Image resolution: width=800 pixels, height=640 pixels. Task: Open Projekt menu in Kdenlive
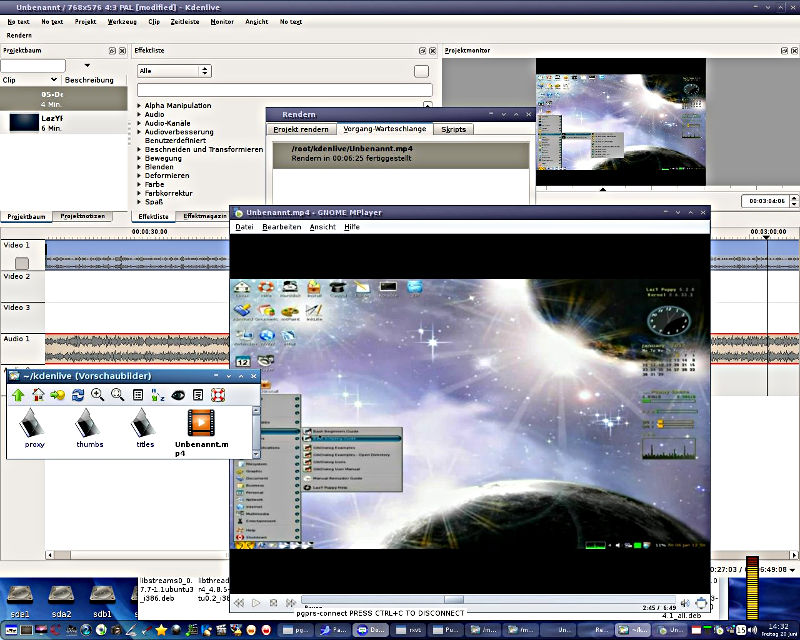click(x=85, y=22)
